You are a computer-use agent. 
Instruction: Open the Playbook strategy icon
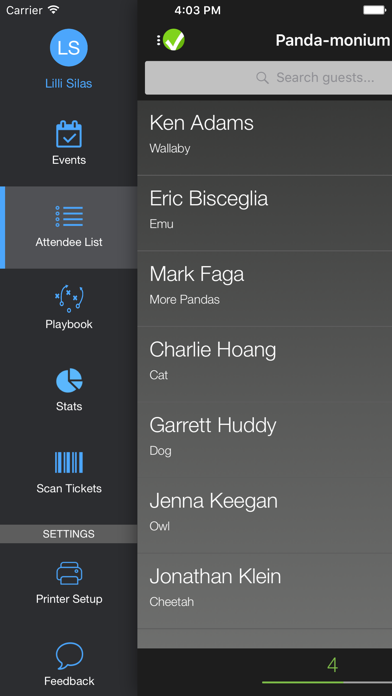point(69,298)
